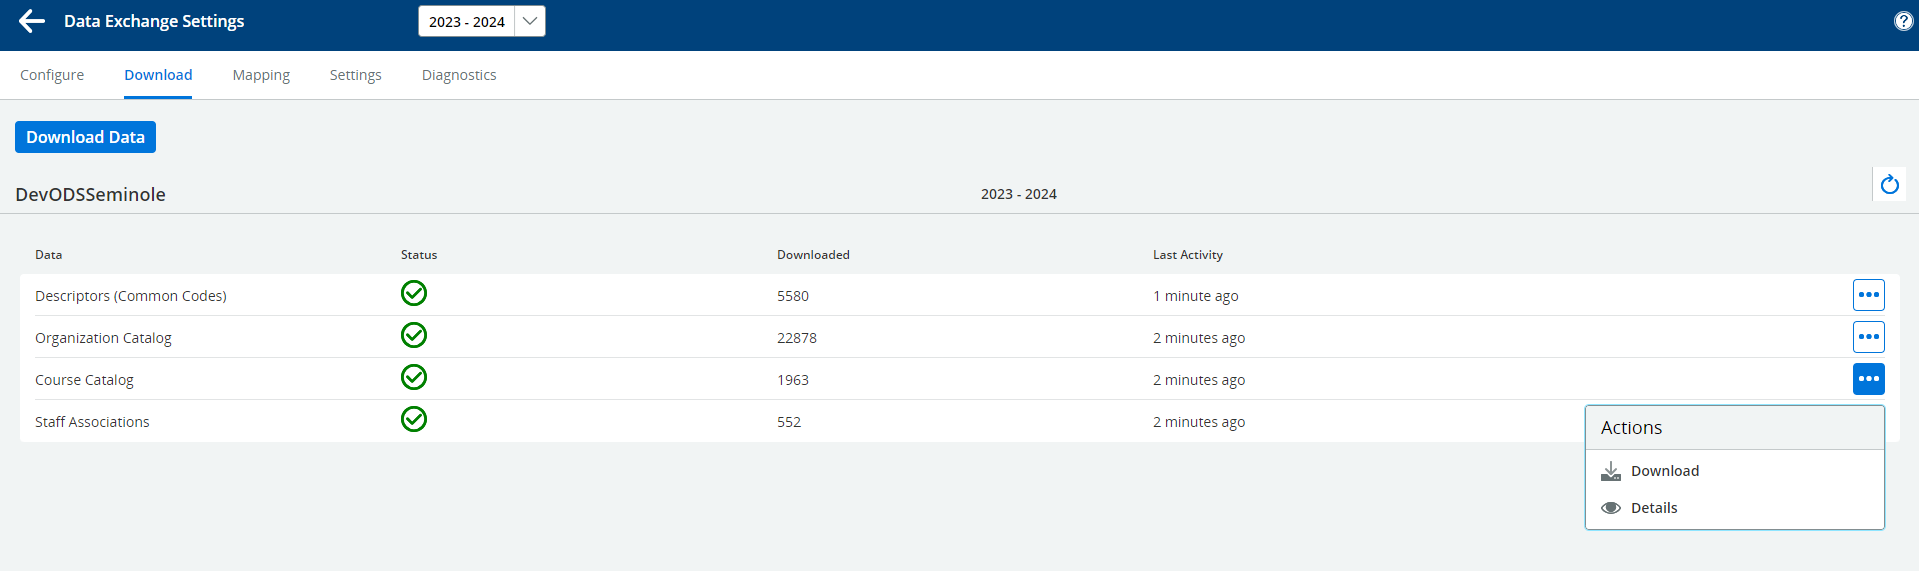Click the Organization Catalog status checkmark

[x=414, y=335]
